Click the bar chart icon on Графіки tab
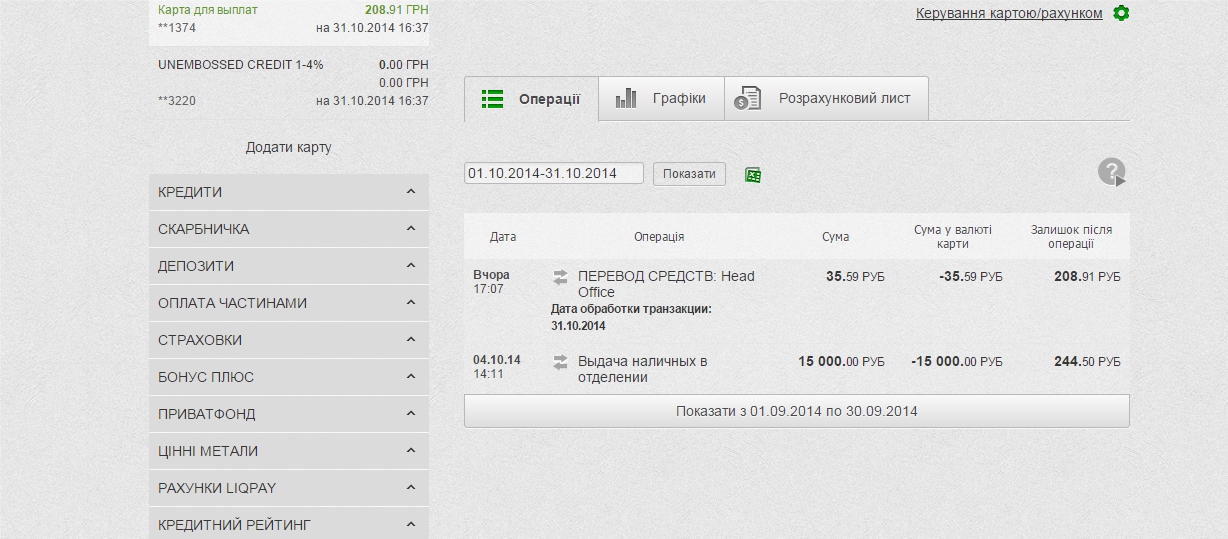This screenshot has height=539, width=1228. 626,98
